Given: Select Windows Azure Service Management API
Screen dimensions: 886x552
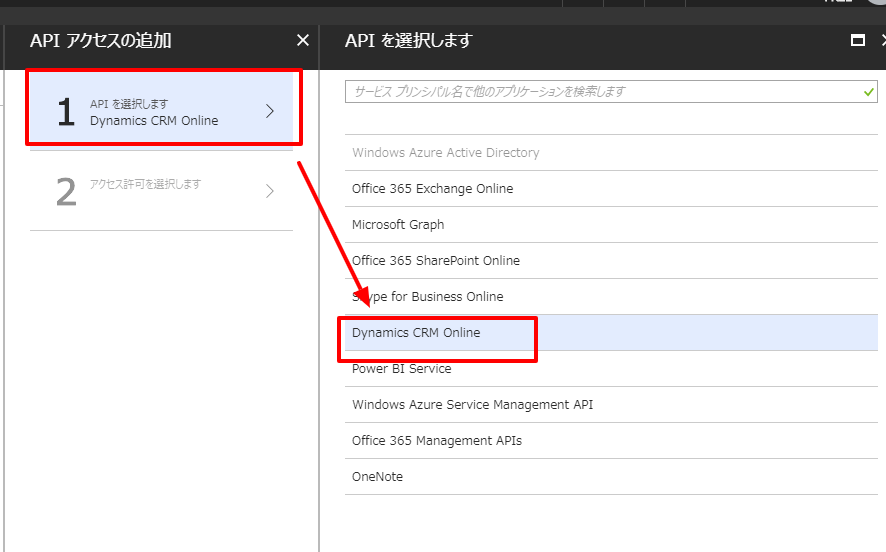Looking at the screenshot, I should 611,405.
